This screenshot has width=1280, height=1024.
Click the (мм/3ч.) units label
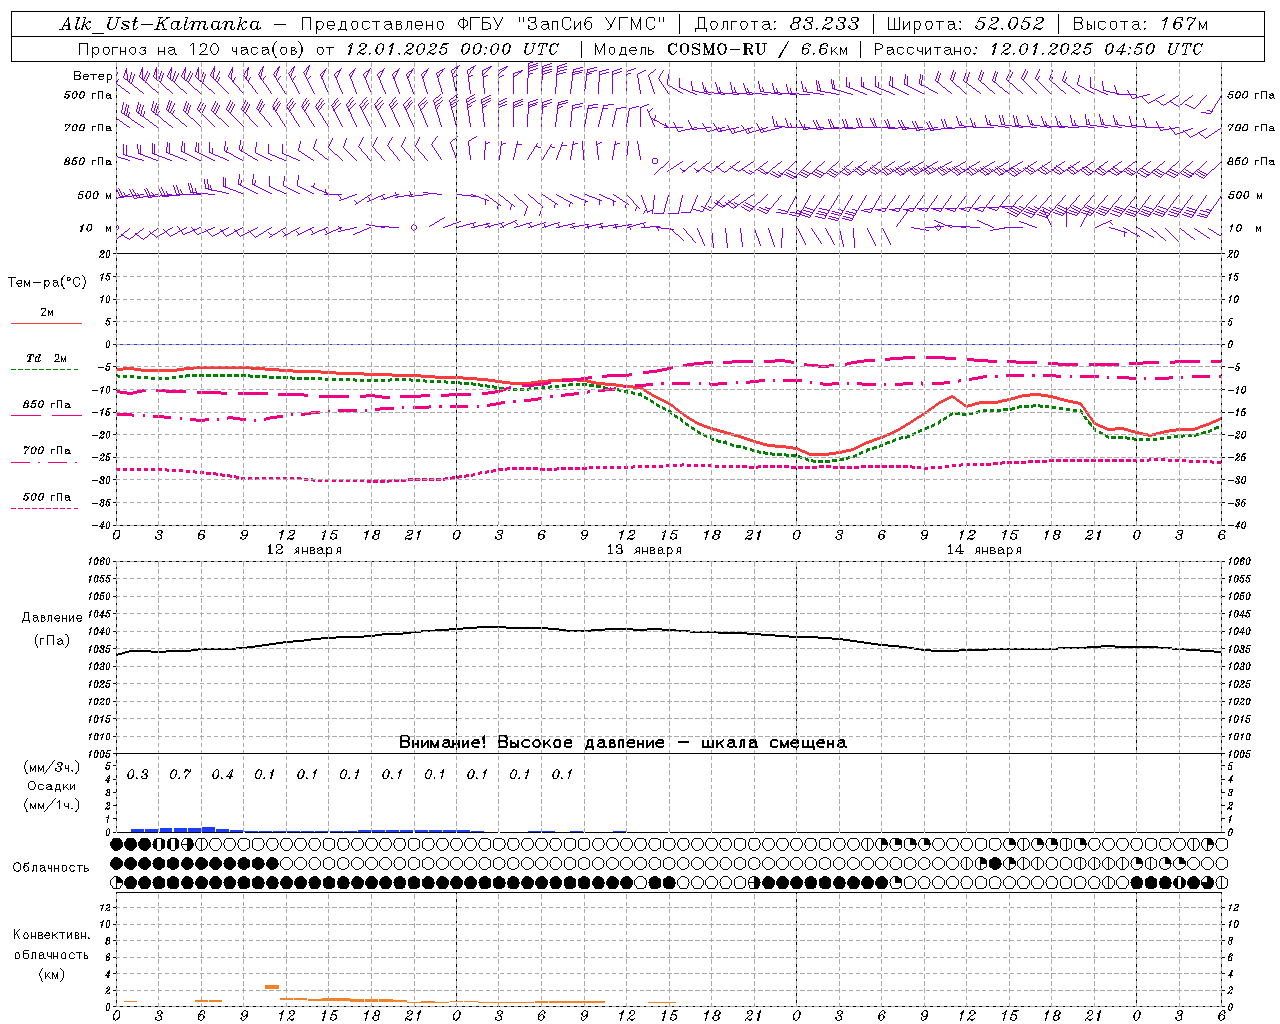pos(52,767)
